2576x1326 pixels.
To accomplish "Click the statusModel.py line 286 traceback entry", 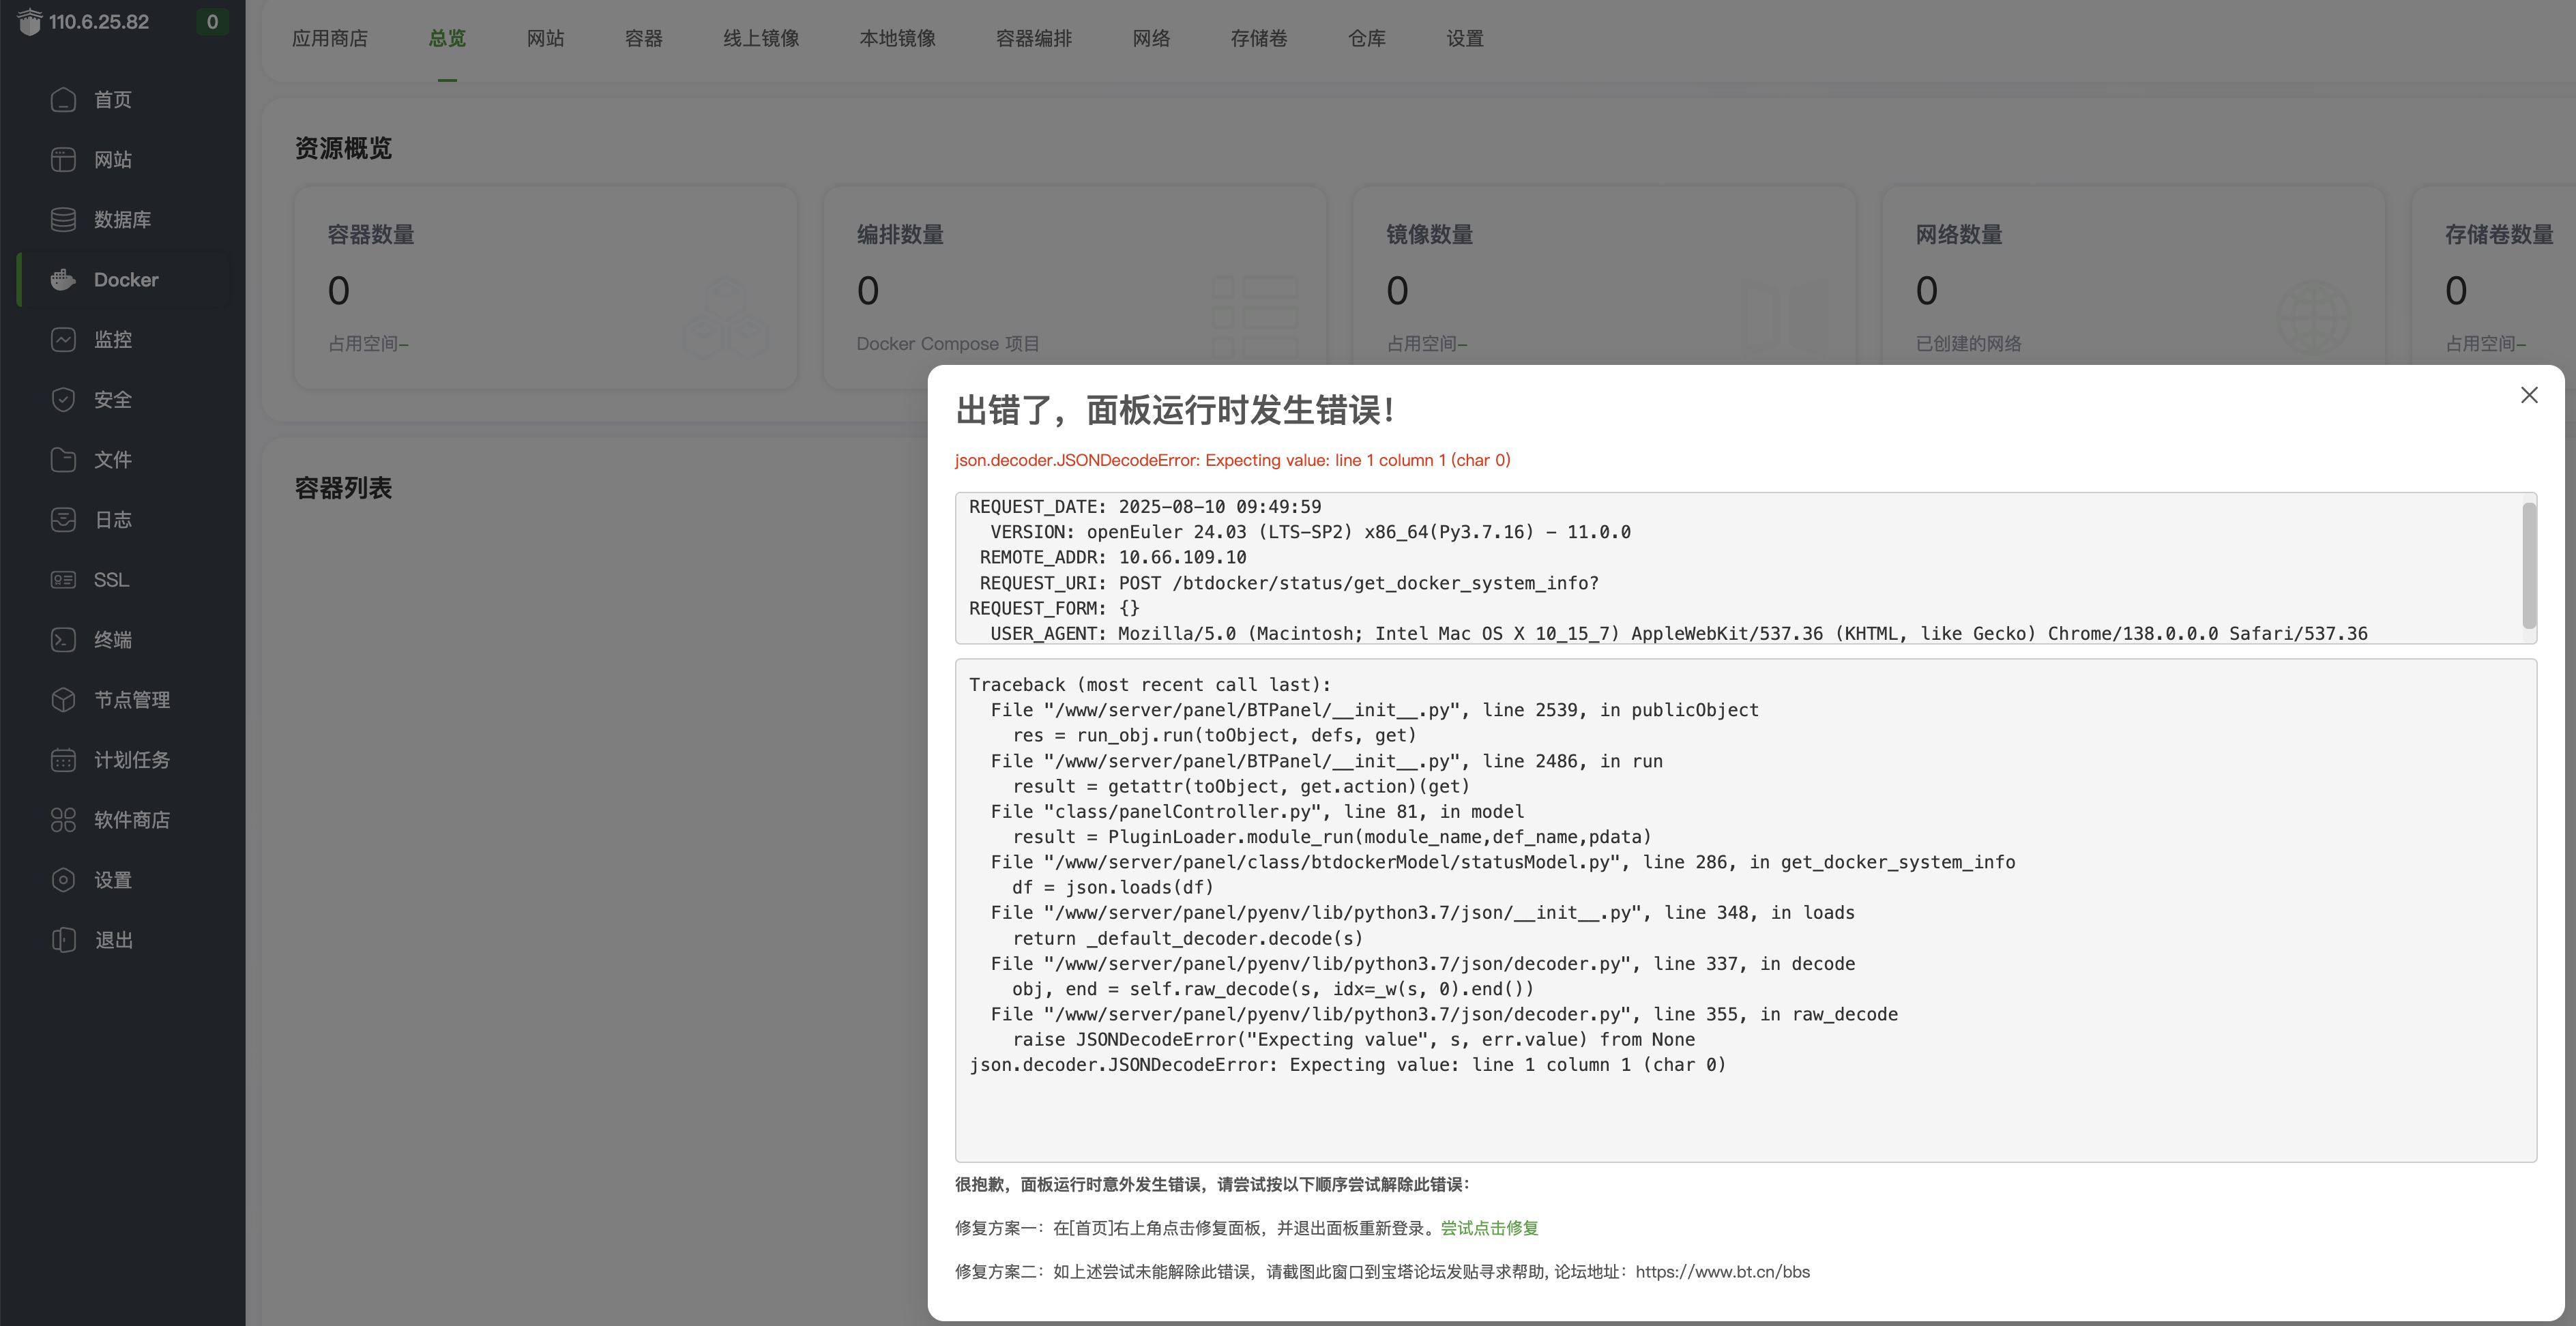I will tap(1503, 862).
